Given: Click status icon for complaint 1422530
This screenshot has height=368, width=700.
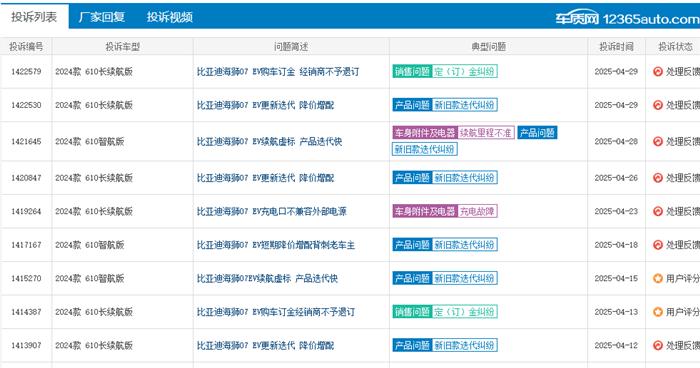Looking at the screenshot, I should tap(658, 105).
